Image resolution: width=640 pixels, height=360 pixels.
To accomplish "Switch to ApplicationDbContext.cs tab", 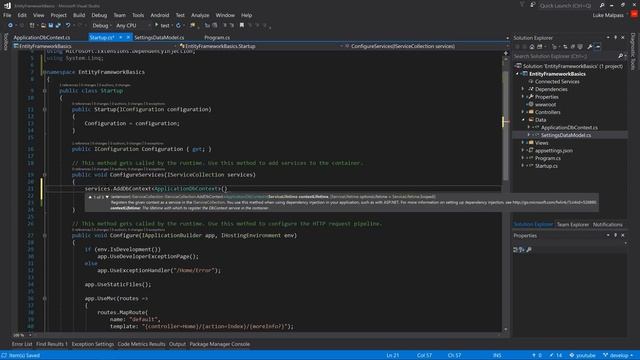I will [x=42, y=37].
